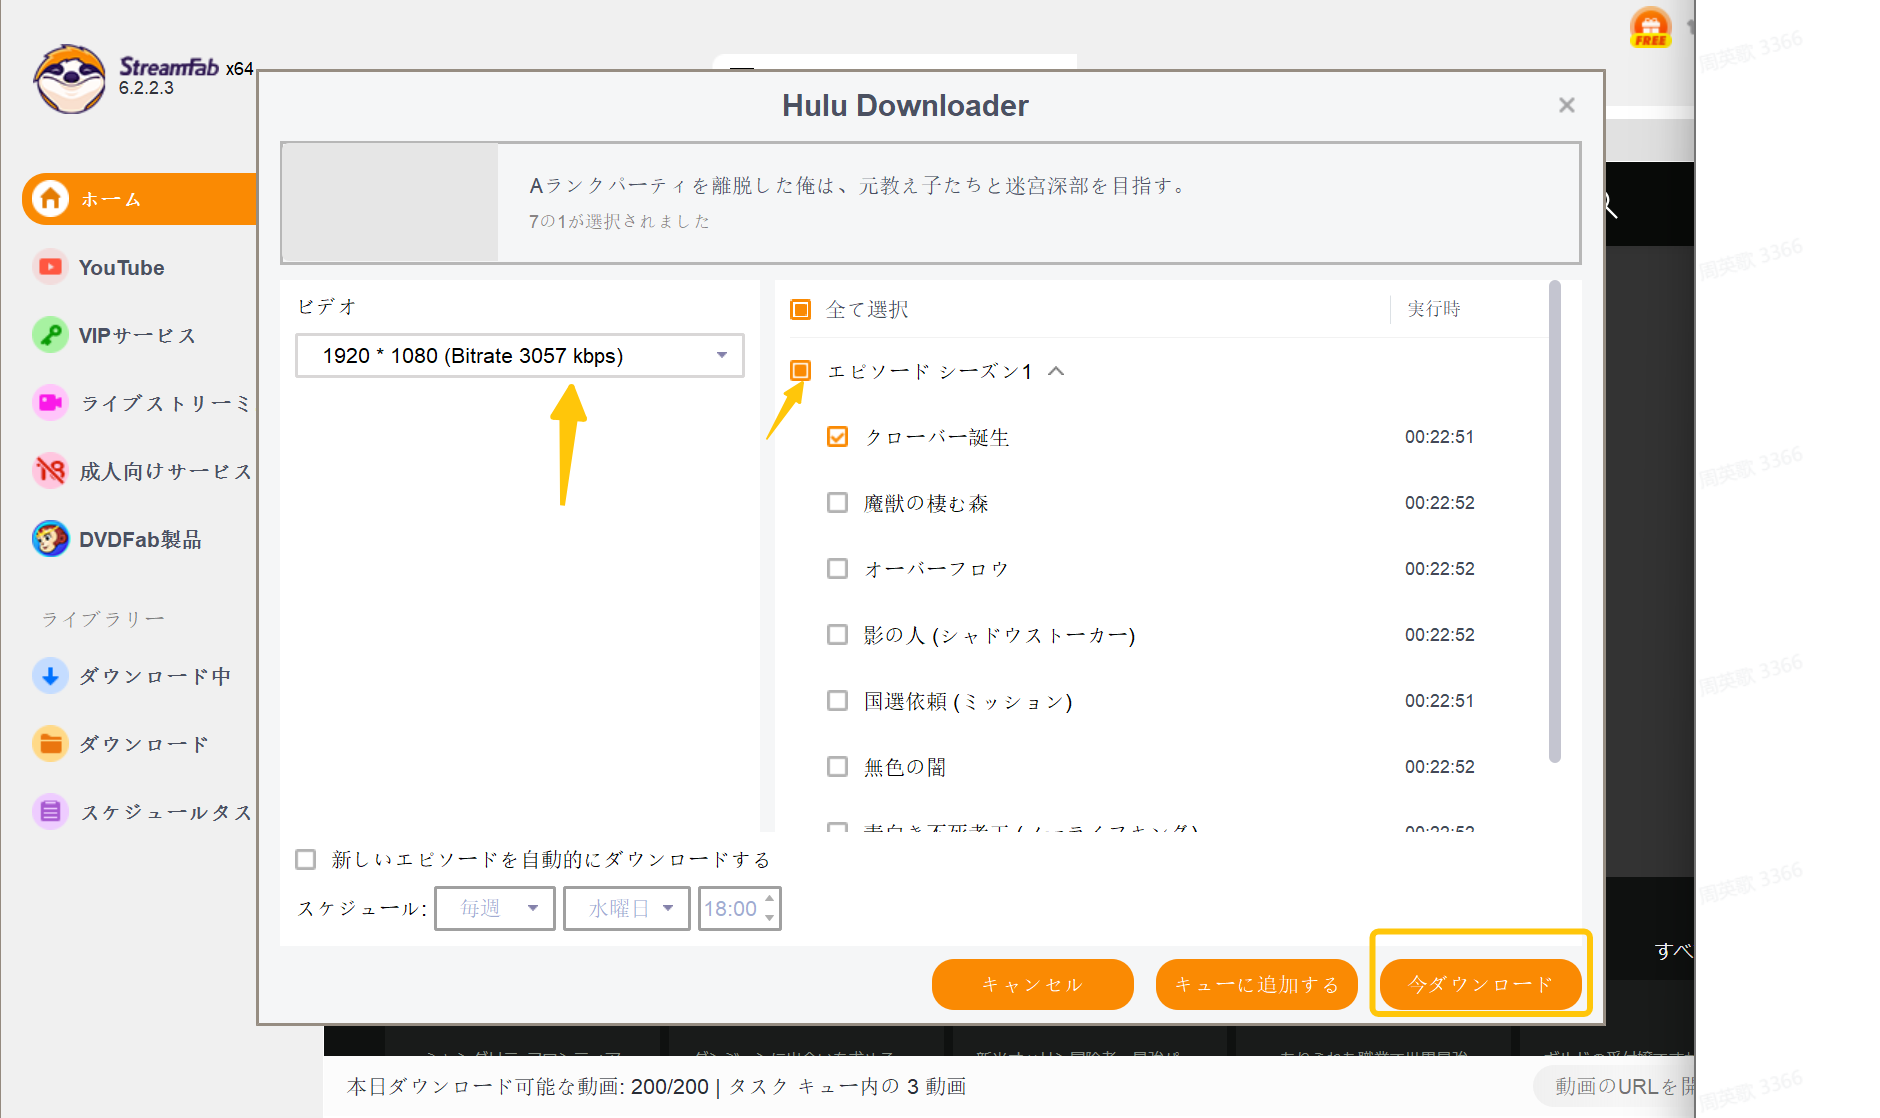
Task: Check the 魔獣の棲む森 episode
Action: [837, 503]
